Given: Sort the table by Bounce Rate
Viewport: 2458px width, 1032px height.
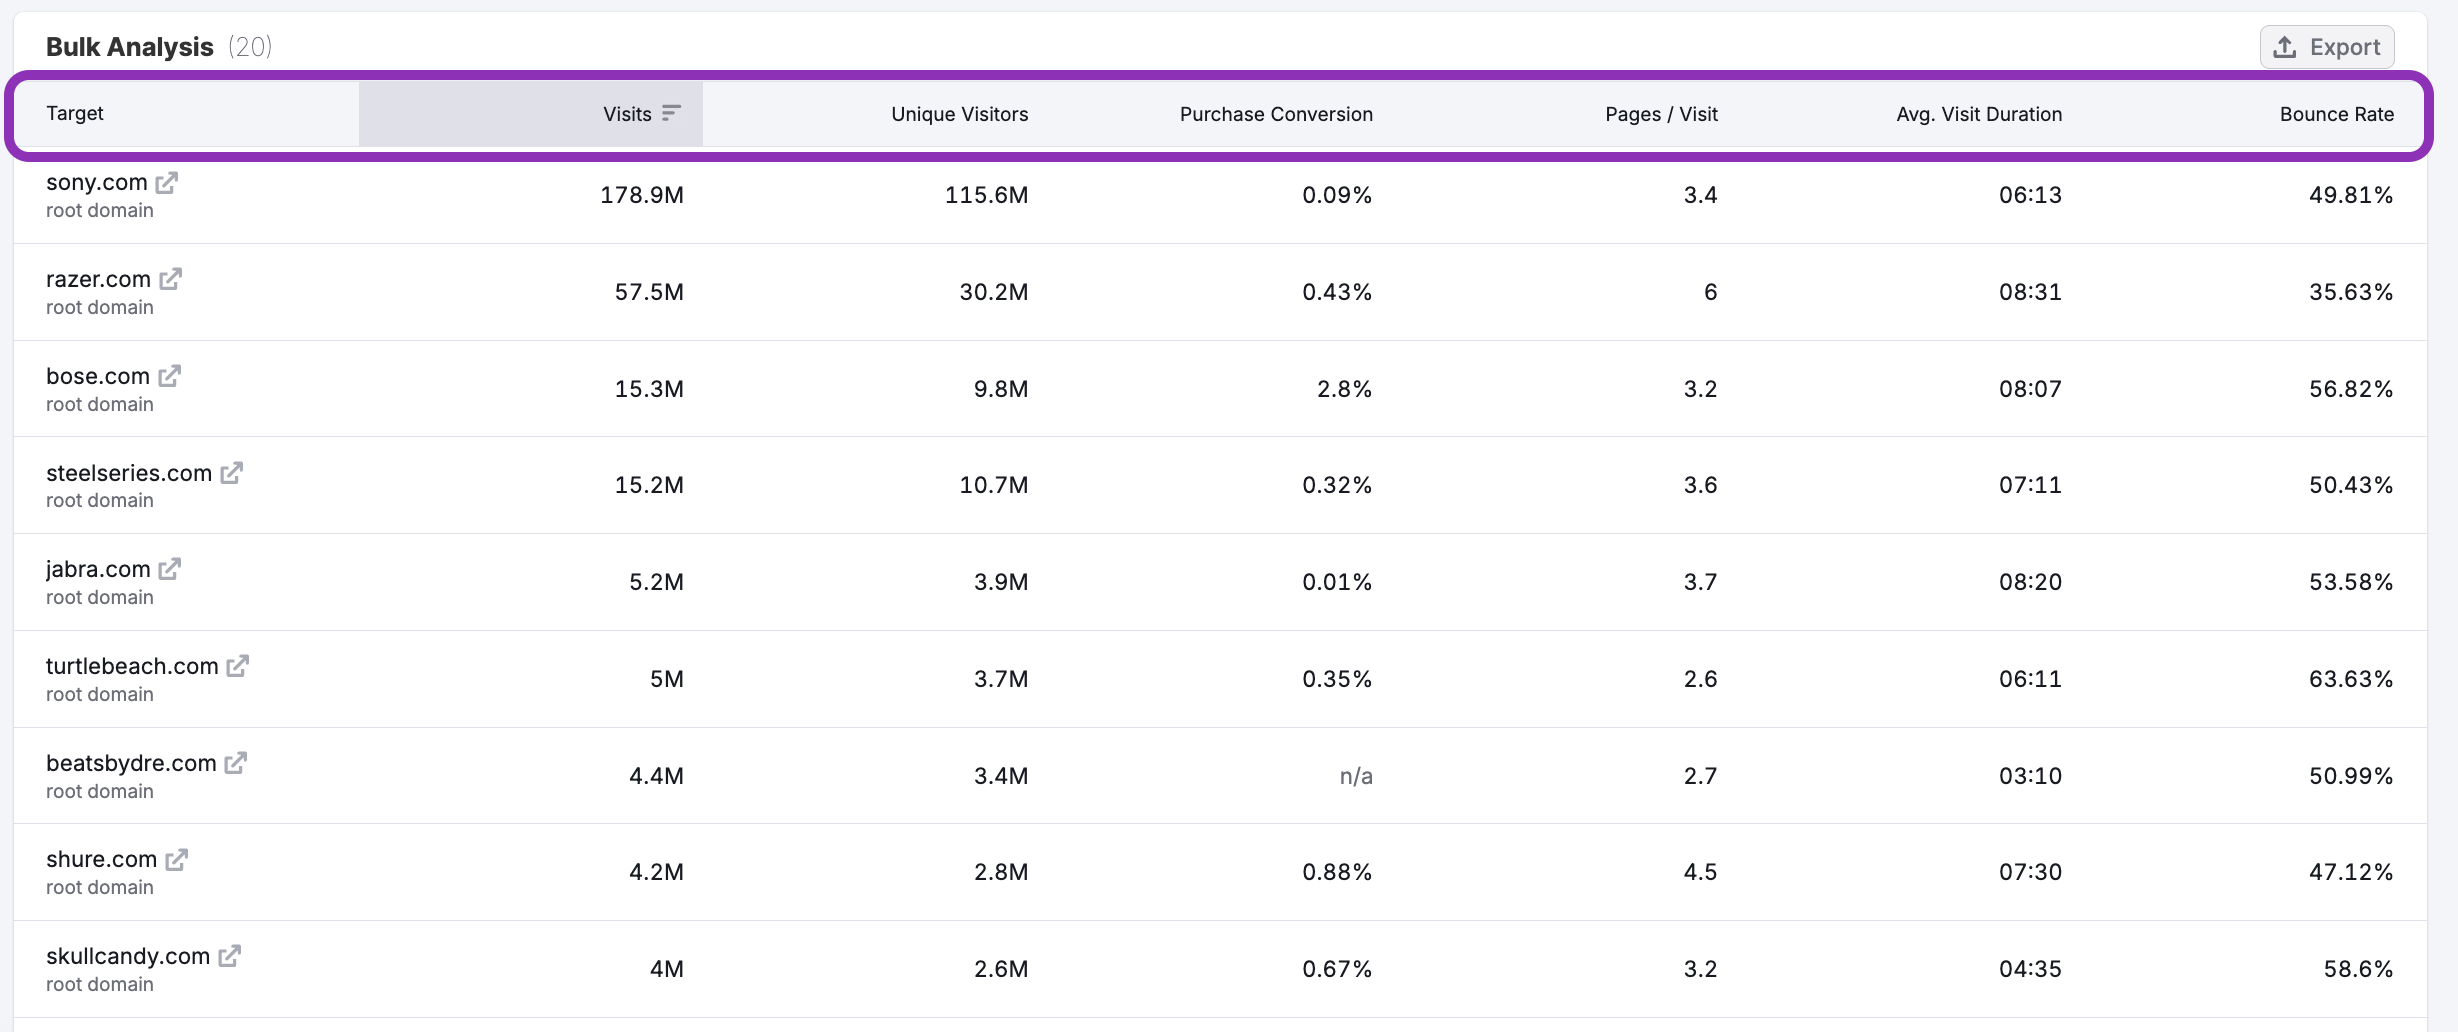Looking at the screenshot, I should tap(2336, 114).
